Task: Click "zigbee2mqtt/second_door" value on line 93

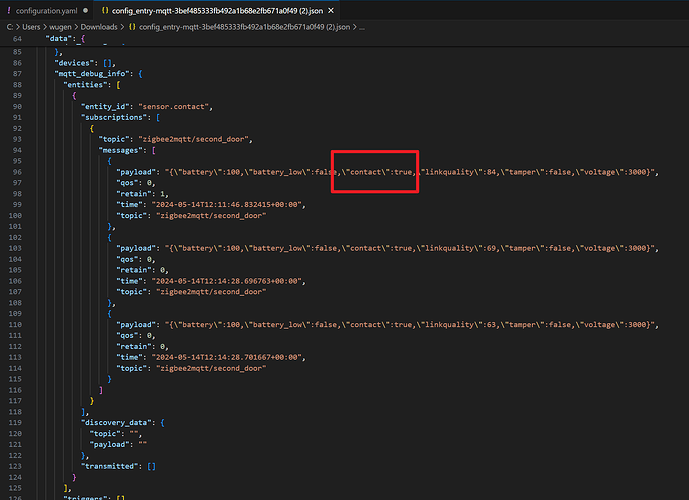Action: 193,139
